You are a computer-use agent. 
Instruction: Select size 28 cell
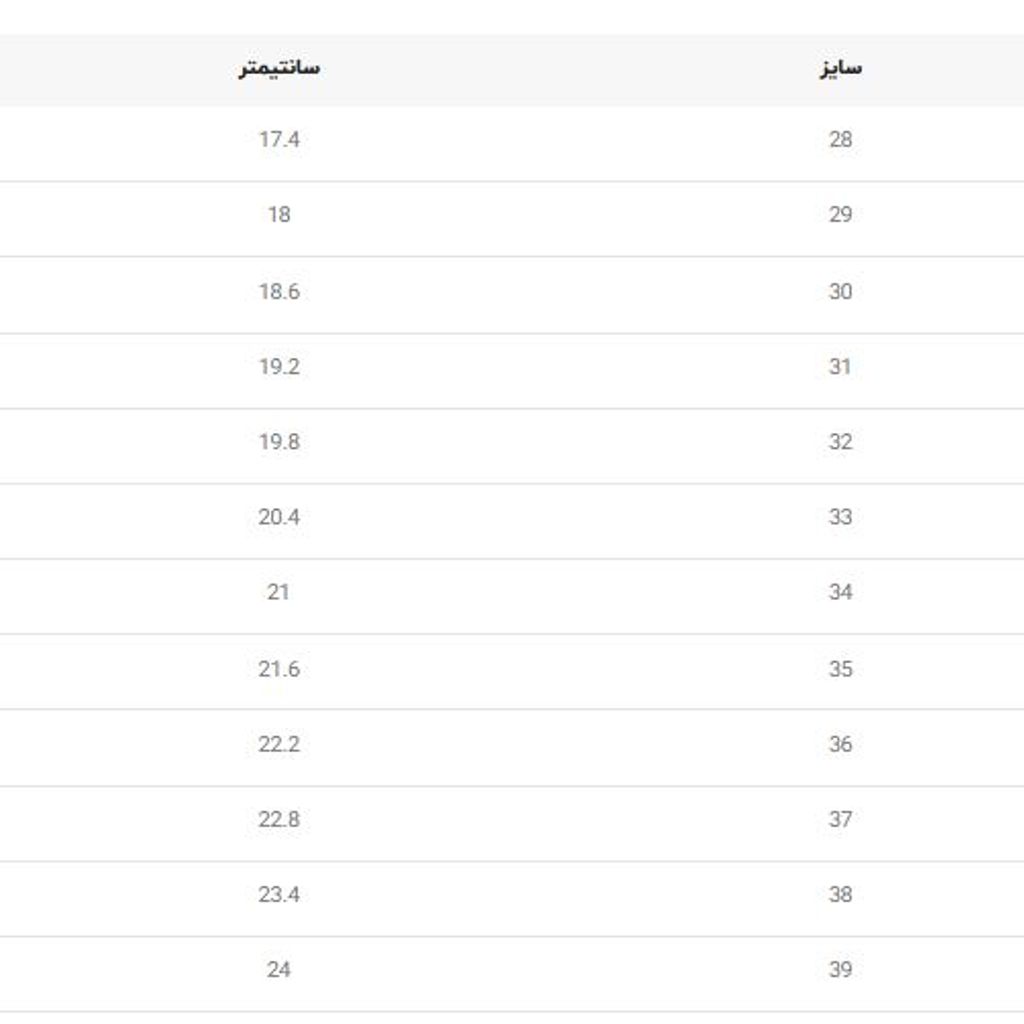click(840, 140)
